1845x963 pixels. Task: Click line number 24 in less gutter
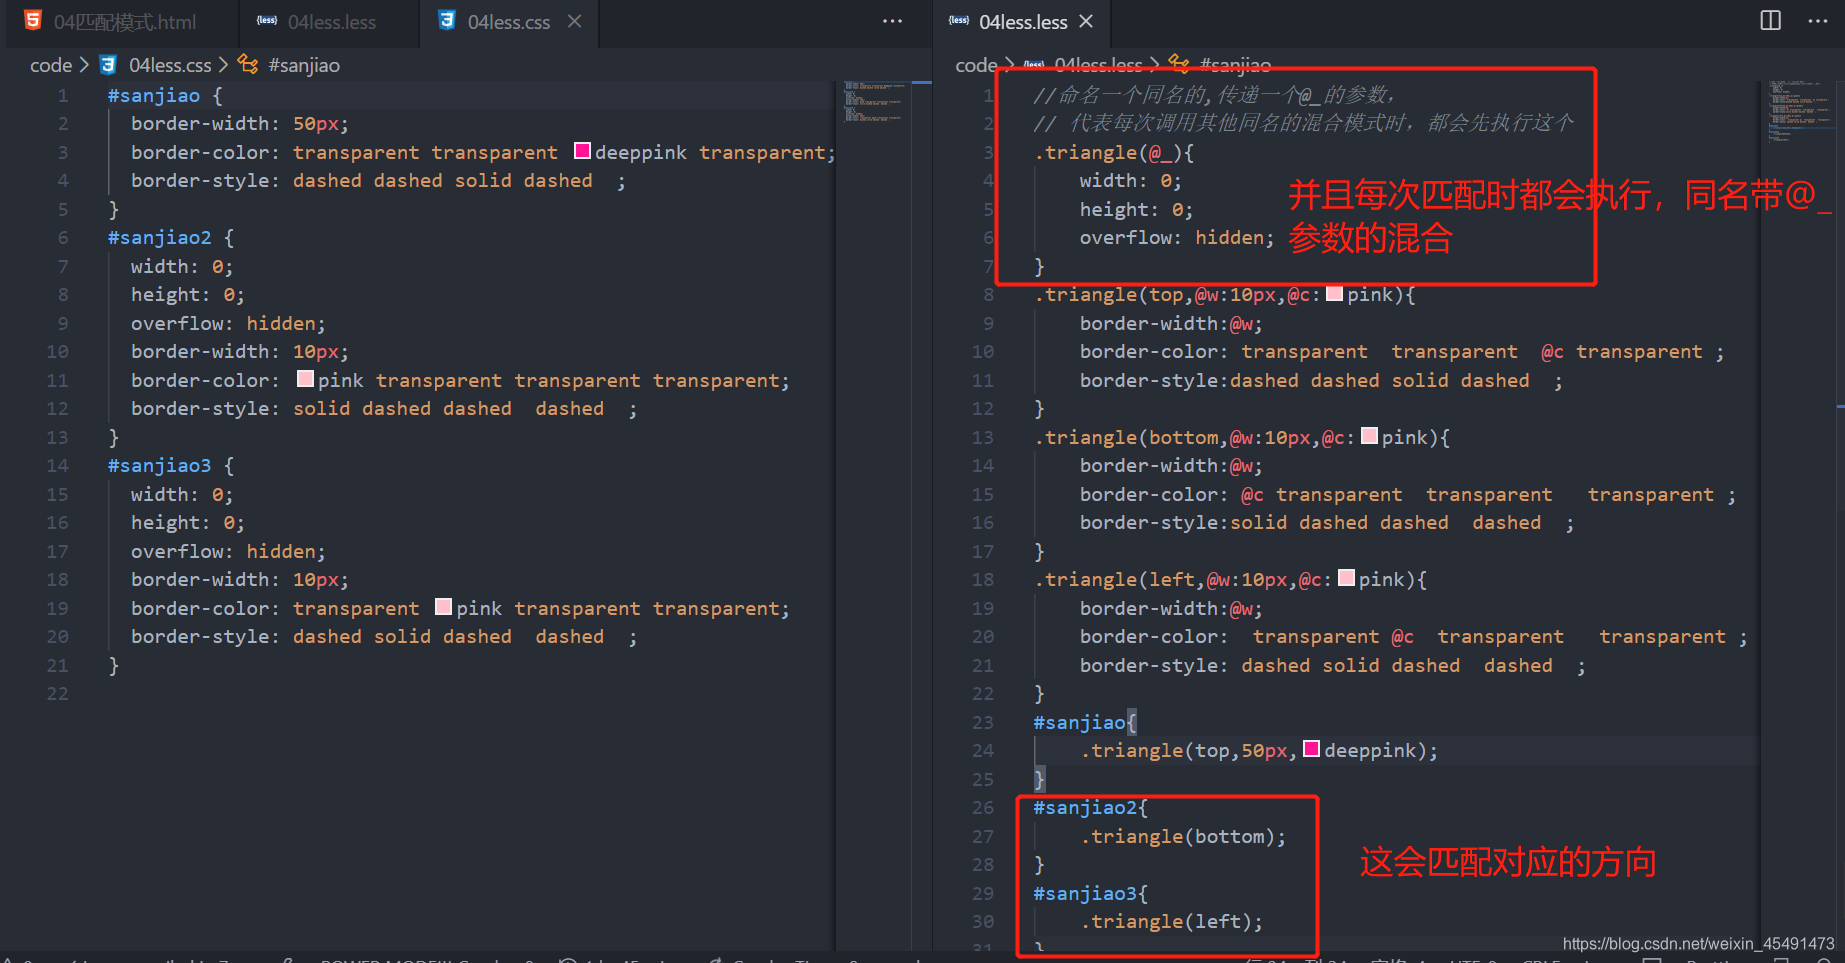pyautogui.click(x=983, y=750)
